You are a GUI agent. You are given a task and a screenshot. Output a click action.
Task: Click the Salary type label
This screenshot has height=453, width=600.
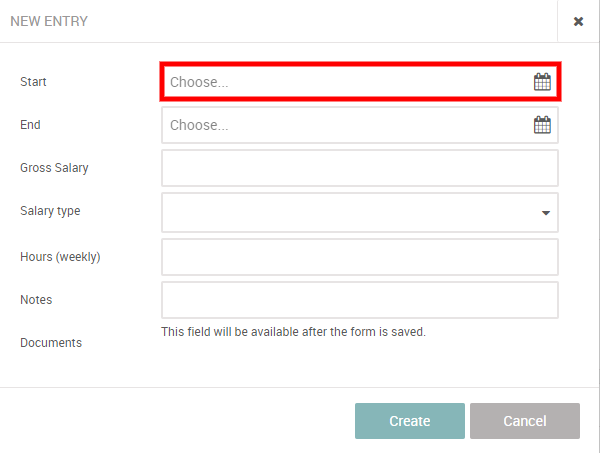click(50, 211)
